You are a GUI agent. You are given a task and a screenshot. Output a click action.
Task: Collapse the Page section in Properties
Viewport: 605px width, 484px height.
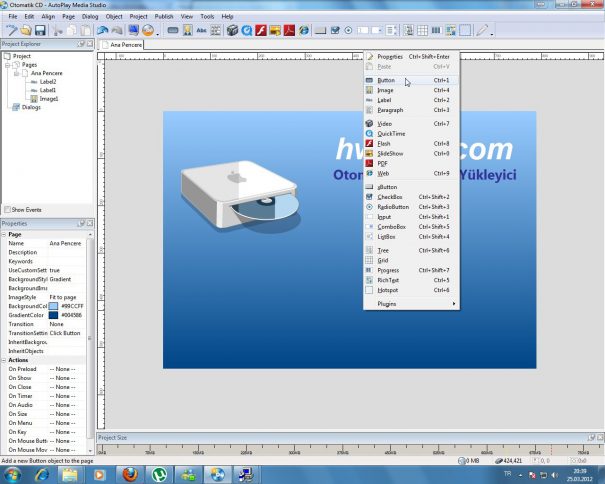[4, 235]
